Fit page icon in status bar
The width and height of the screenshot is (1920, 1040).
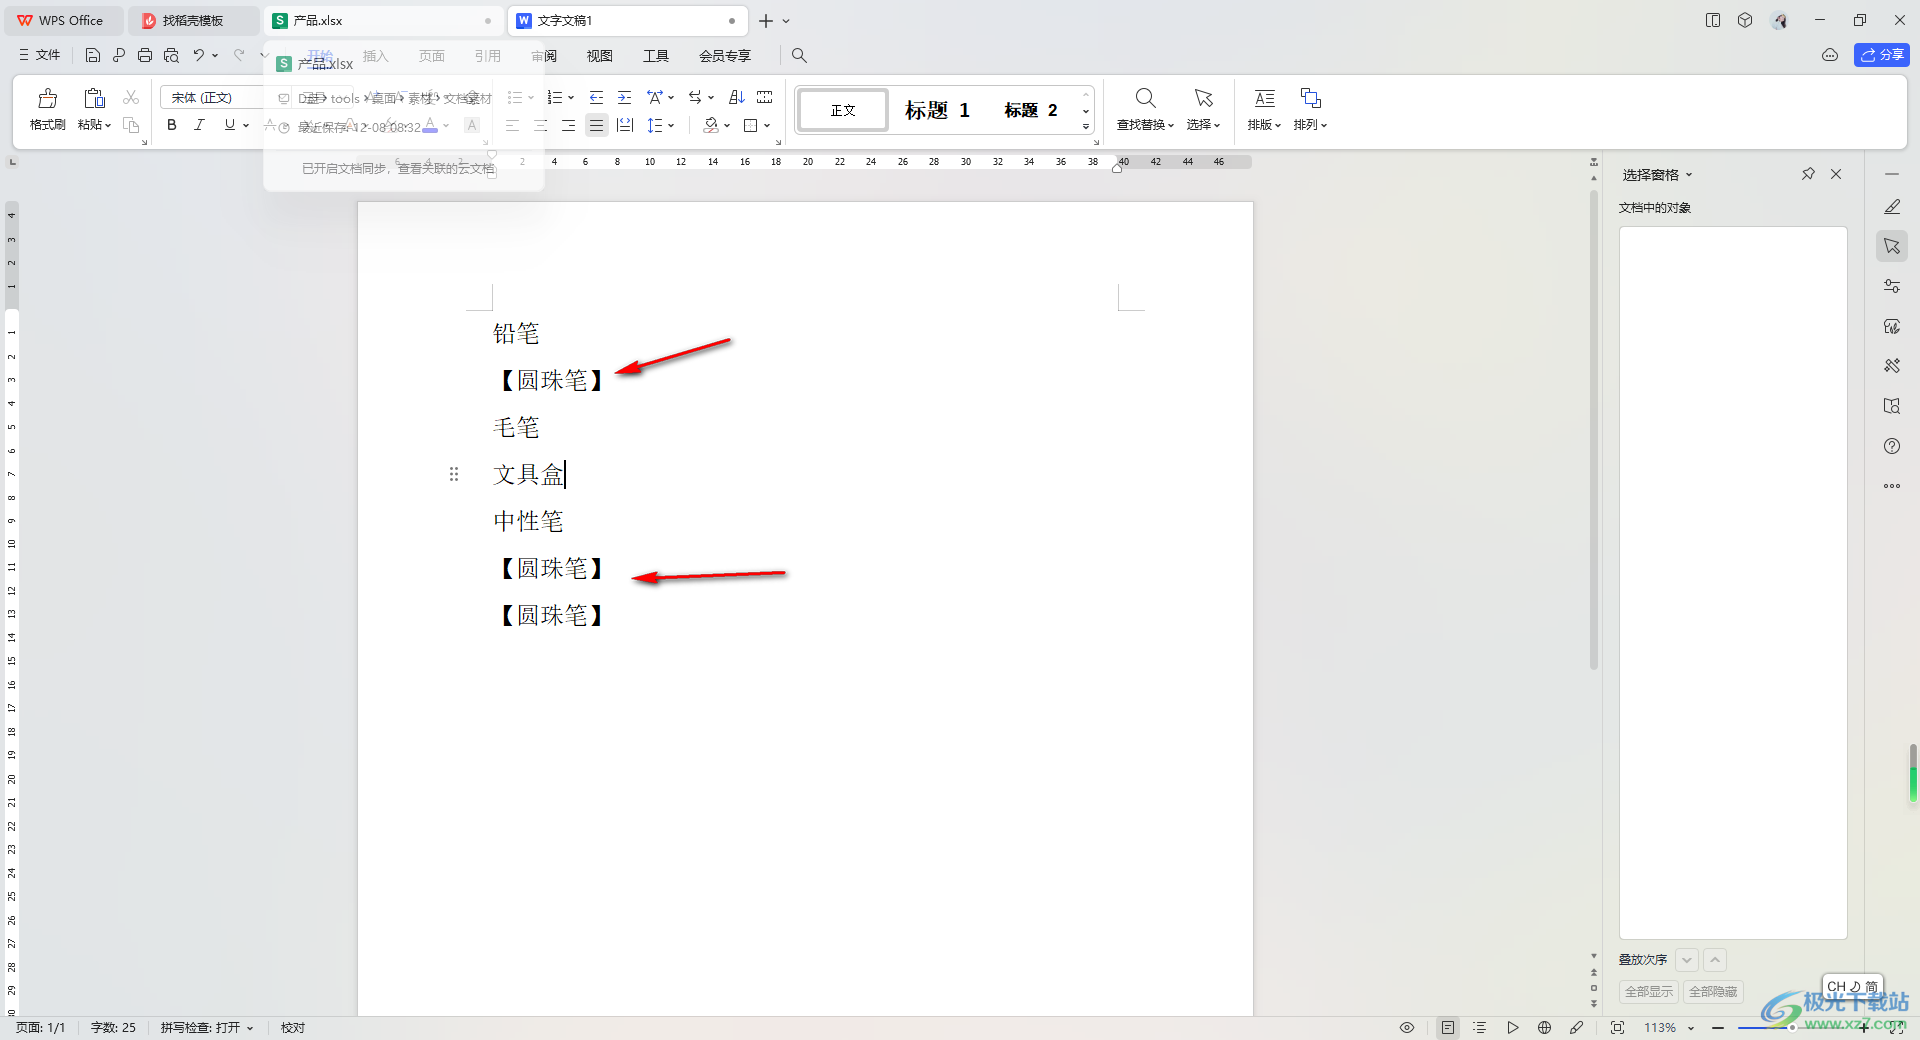(x=1617, y=1028)
